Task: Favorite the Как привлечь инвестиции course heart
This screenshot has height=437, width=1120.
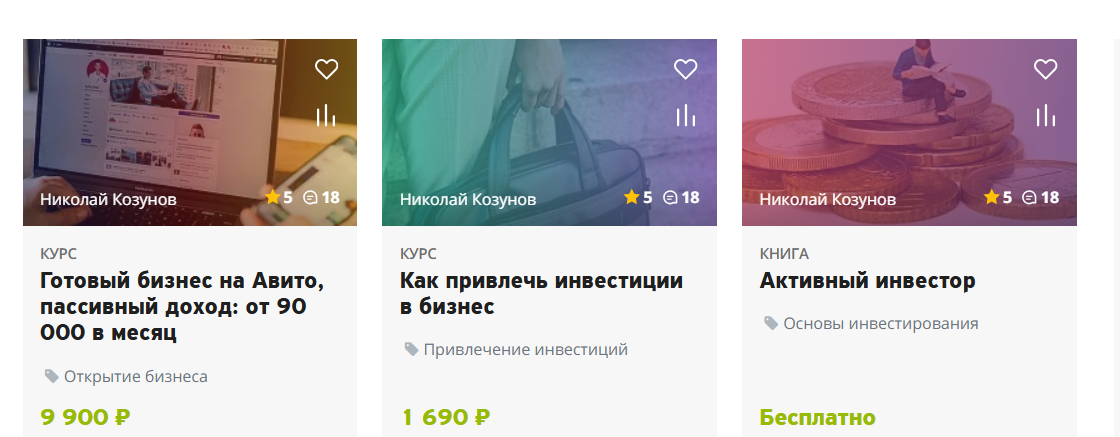Action: 686,69
